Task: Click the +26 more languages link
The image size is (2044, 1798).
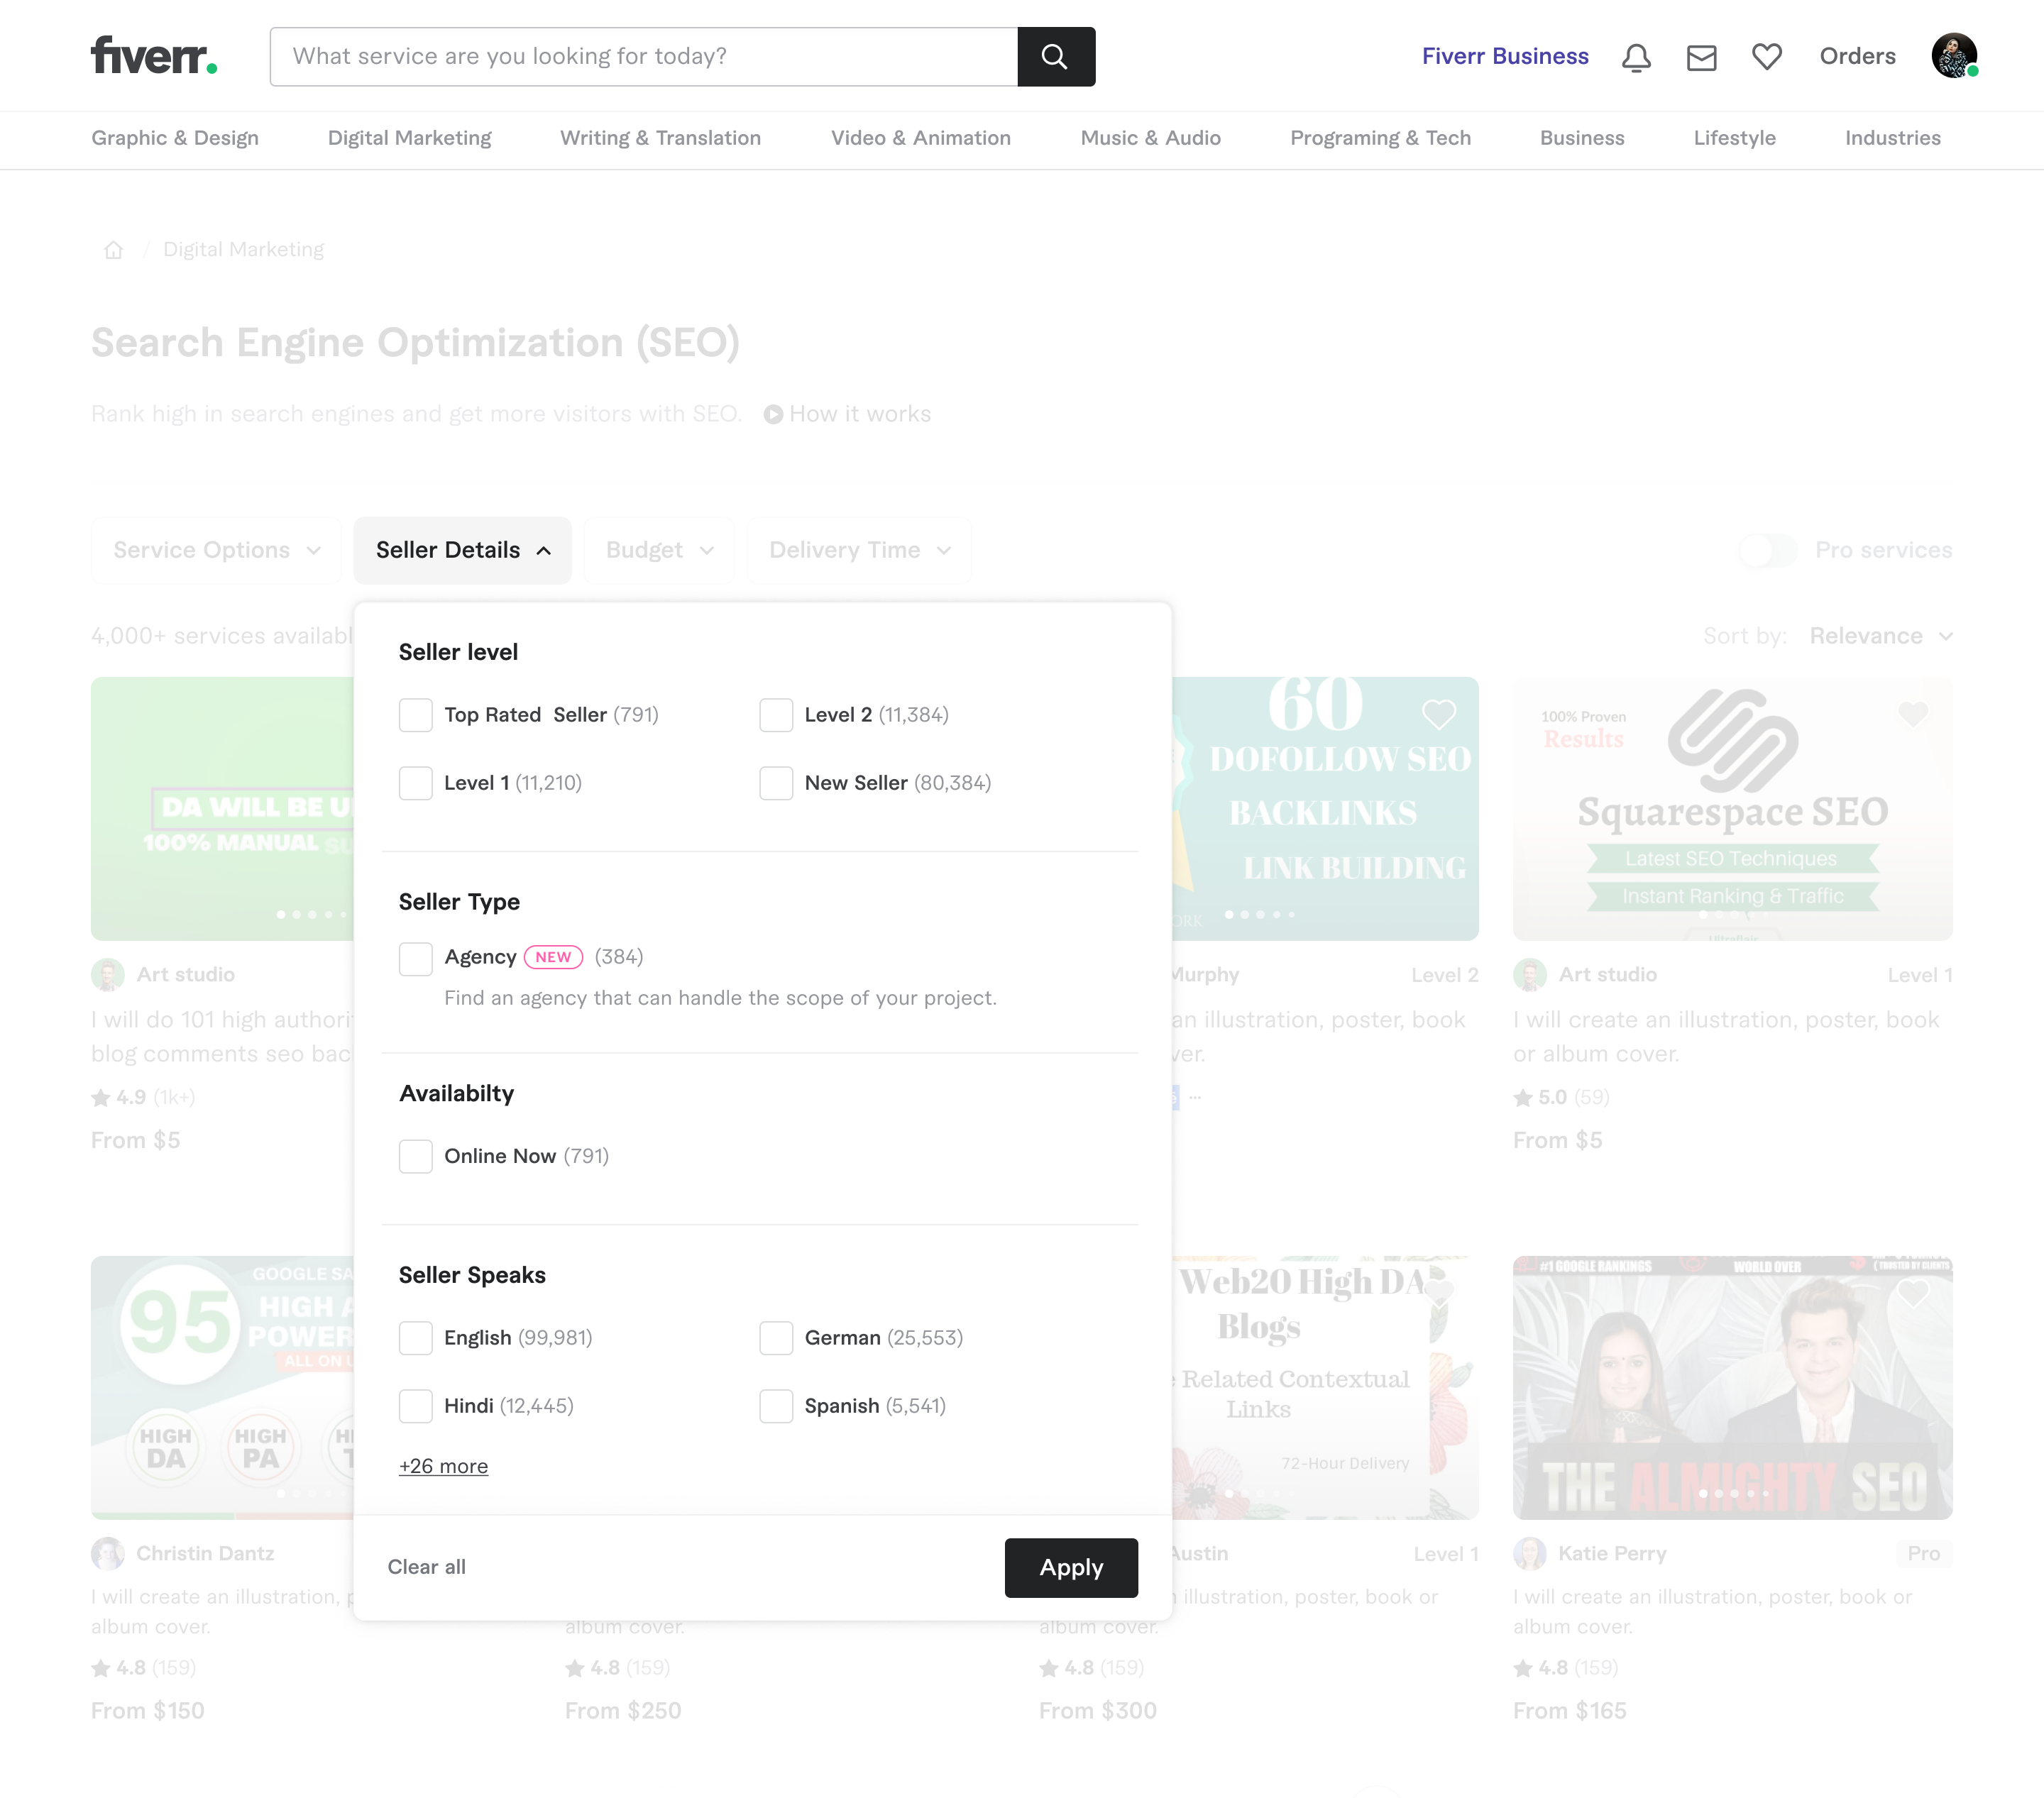Action: 443,1466
